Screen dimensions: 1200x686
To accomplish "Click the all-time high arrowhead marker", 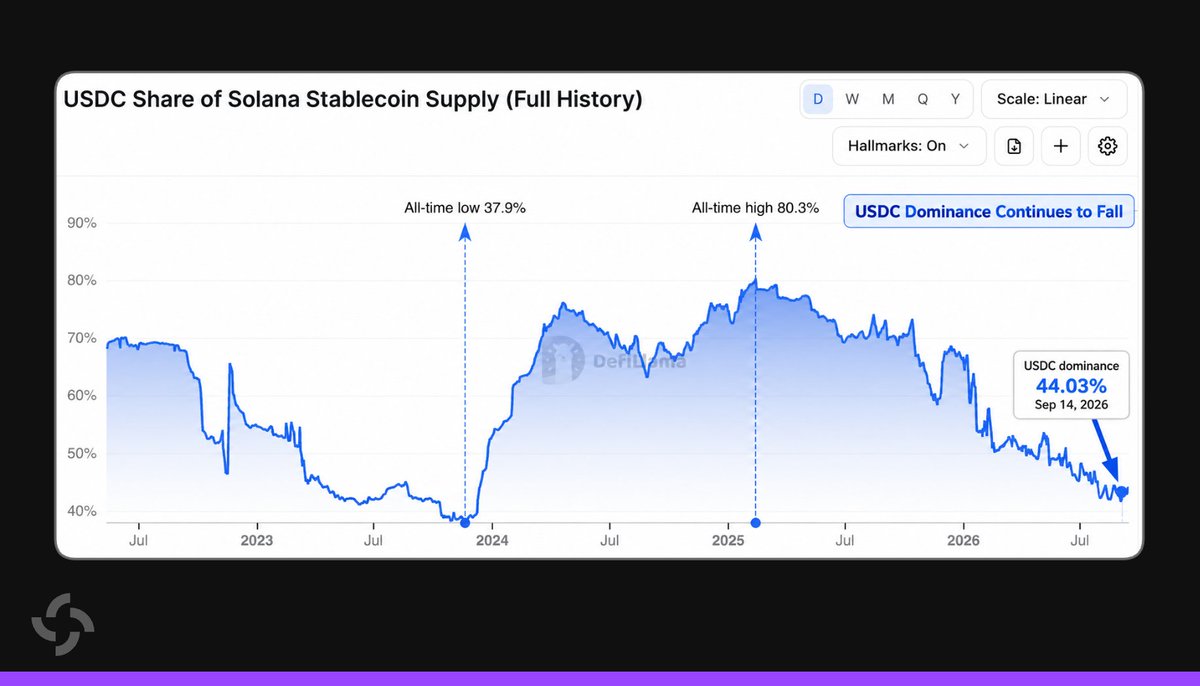I will (x=755, y=232).
